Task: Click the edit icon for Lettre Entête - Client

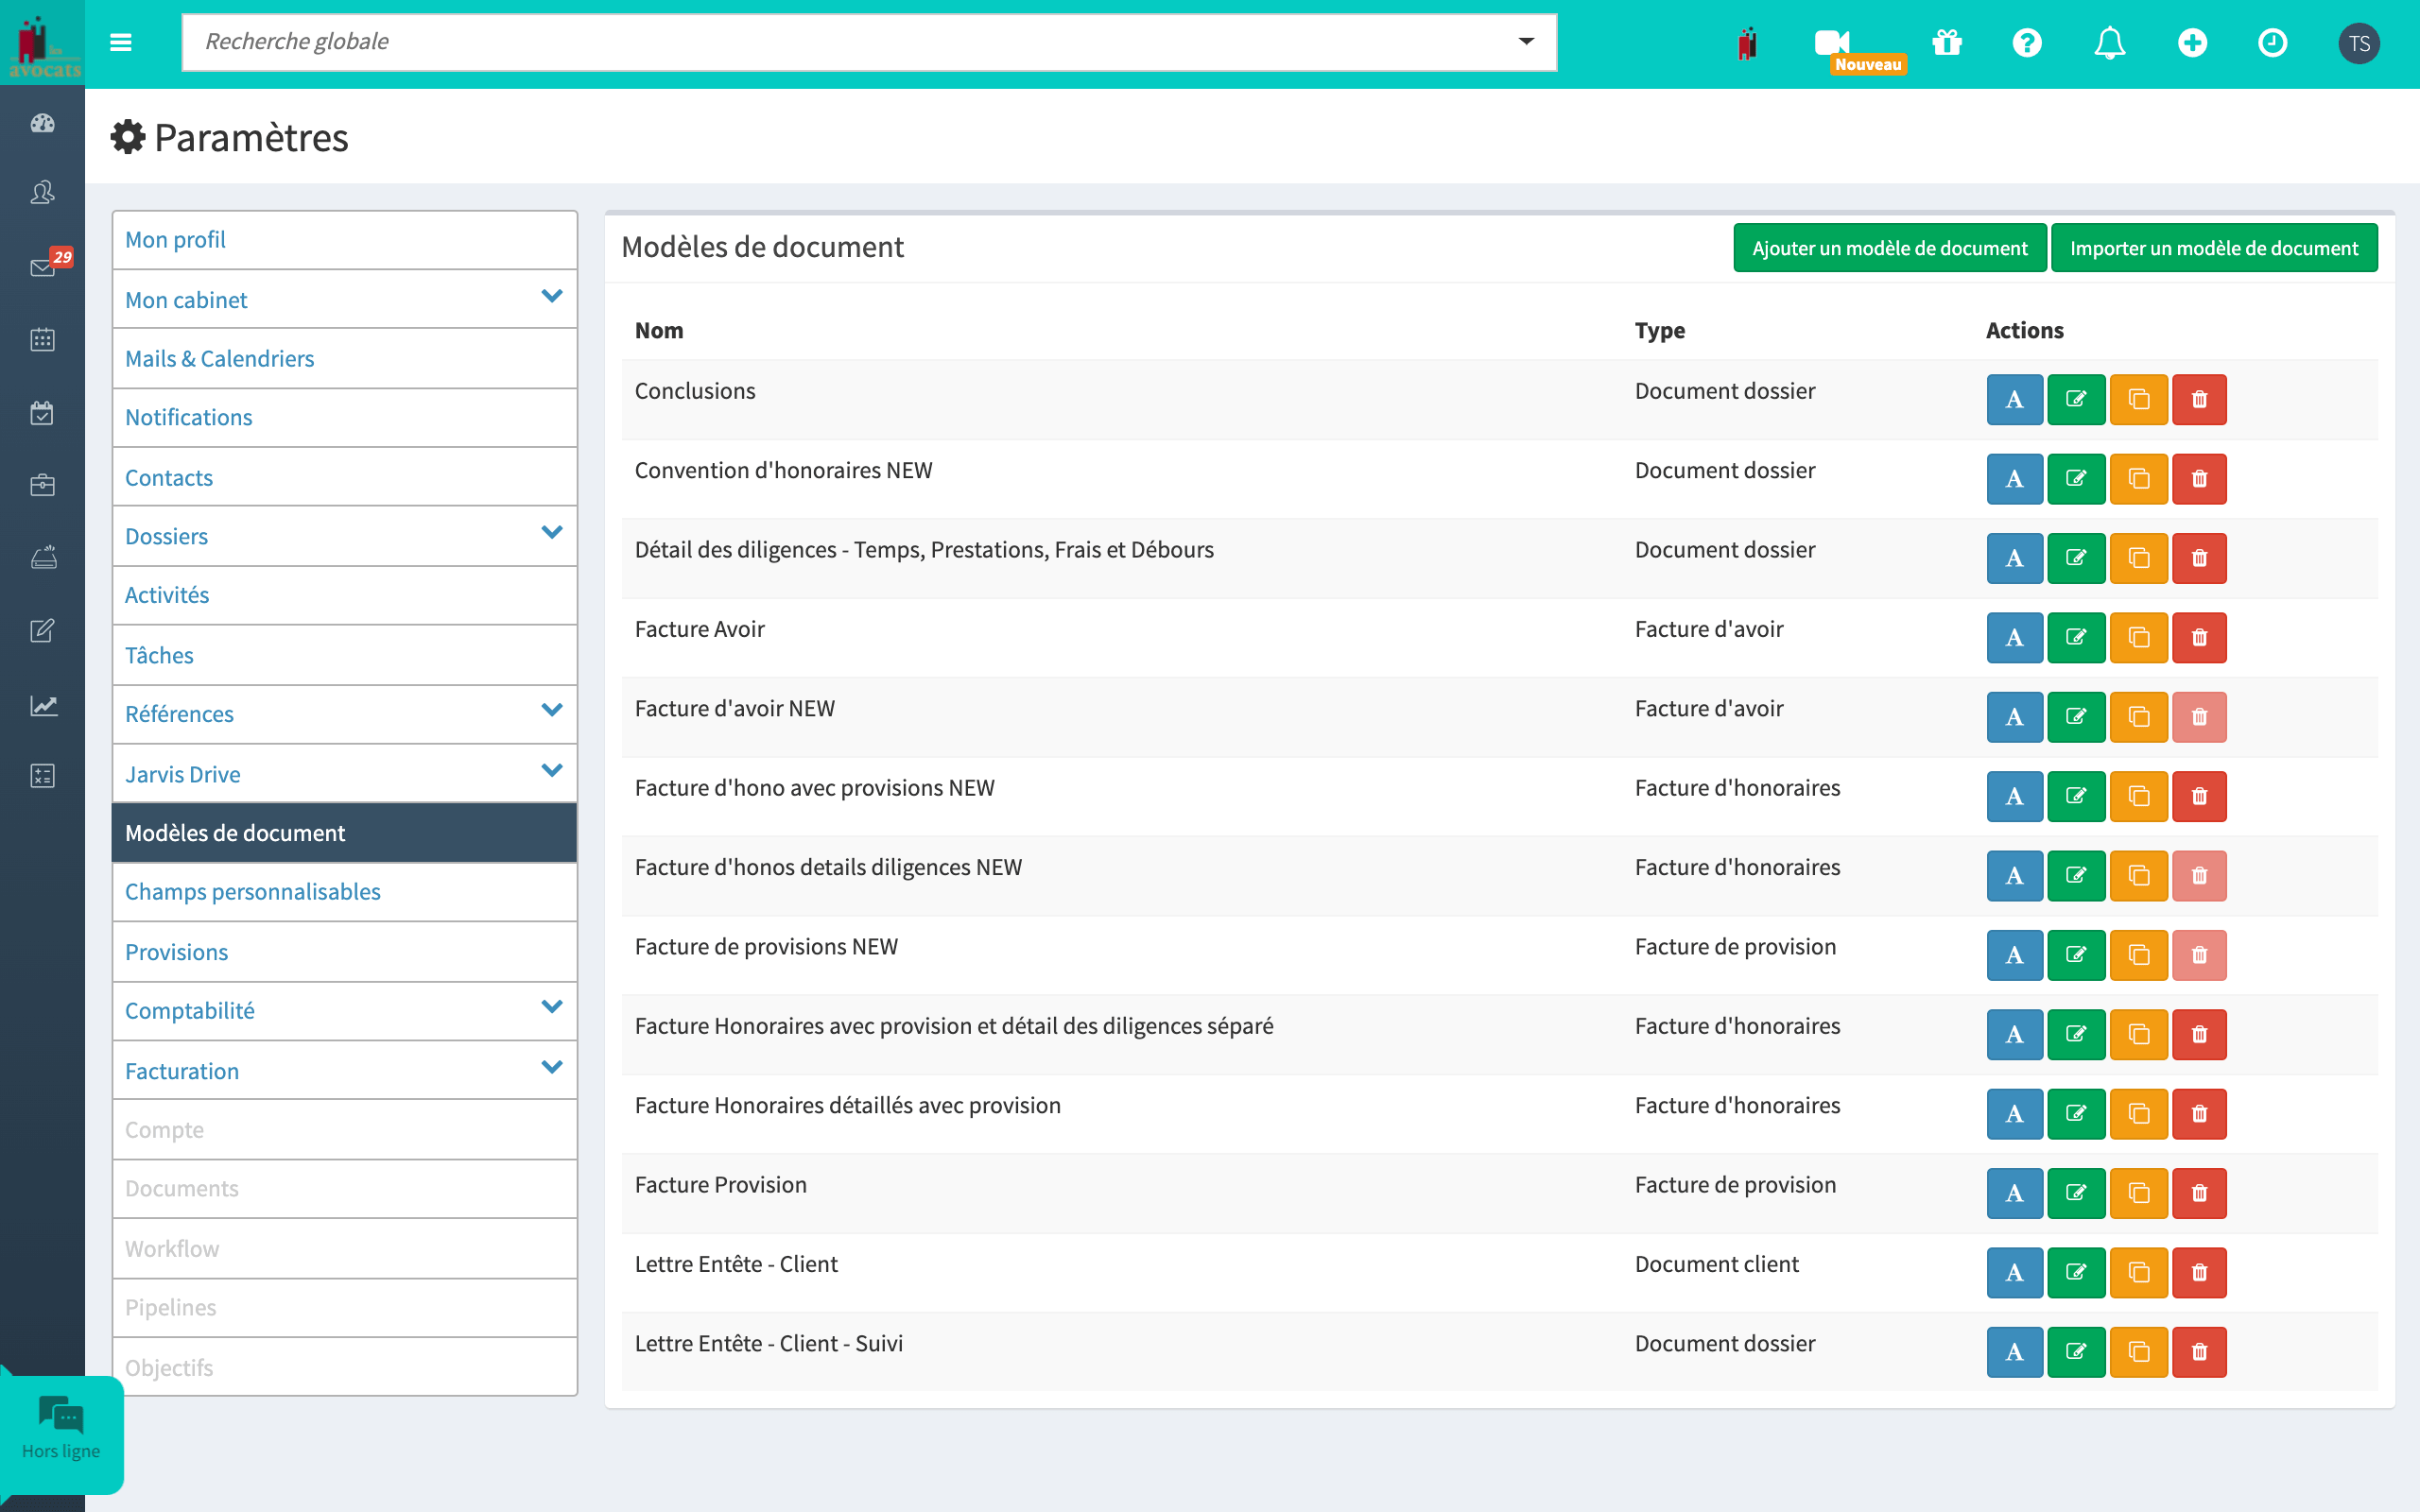Action: (2077, 1272)
